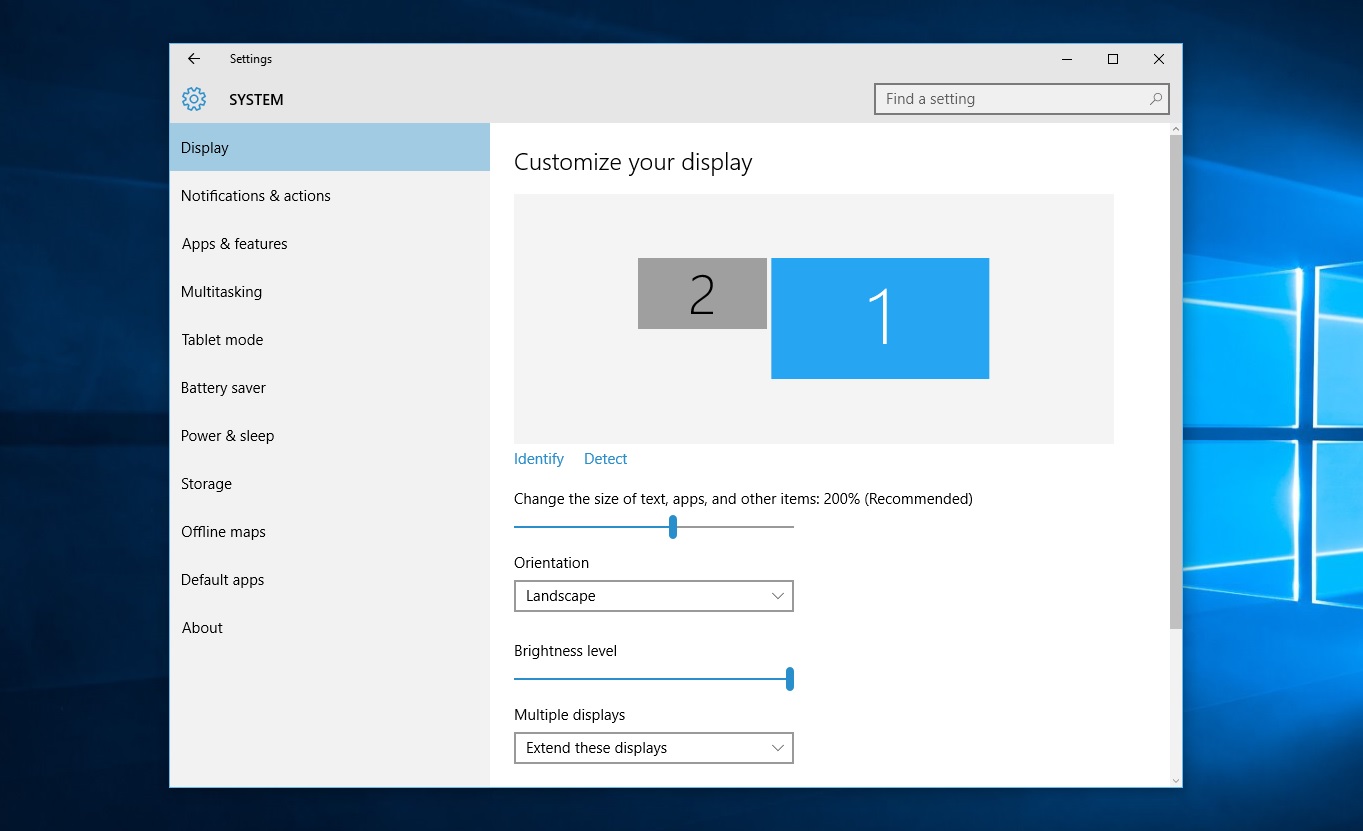Viewport: 1363px width, 831px height.
Task: Click the back arrow in Settings
Action: point(193,58)
